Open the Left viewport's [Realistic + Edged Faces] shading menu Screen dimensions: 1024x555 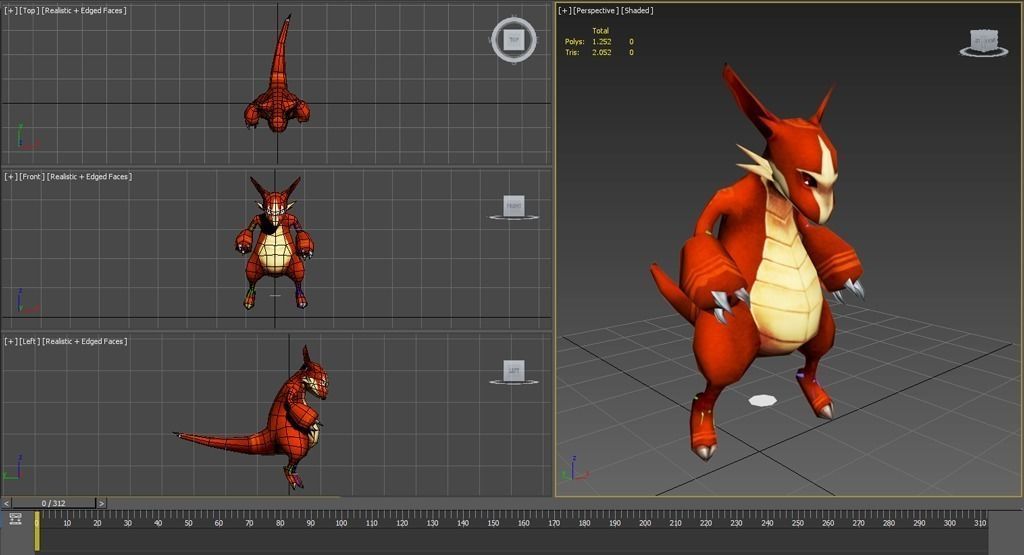[x=85, y=341]
